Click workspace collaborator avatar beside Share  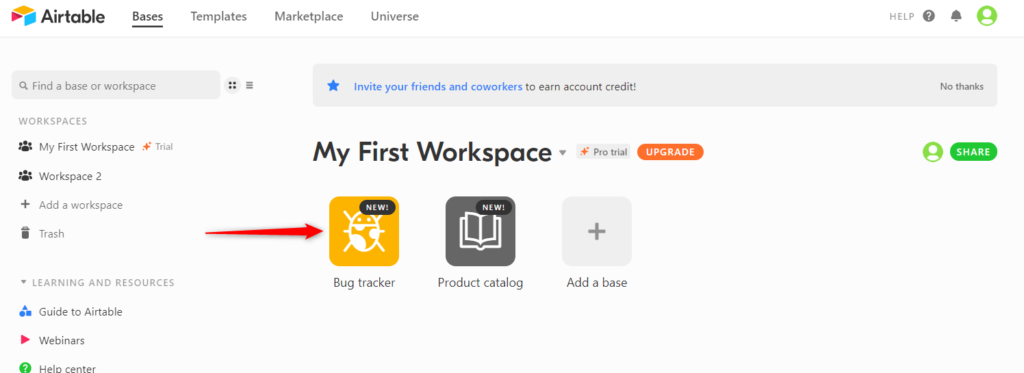(x=933, y=152)
